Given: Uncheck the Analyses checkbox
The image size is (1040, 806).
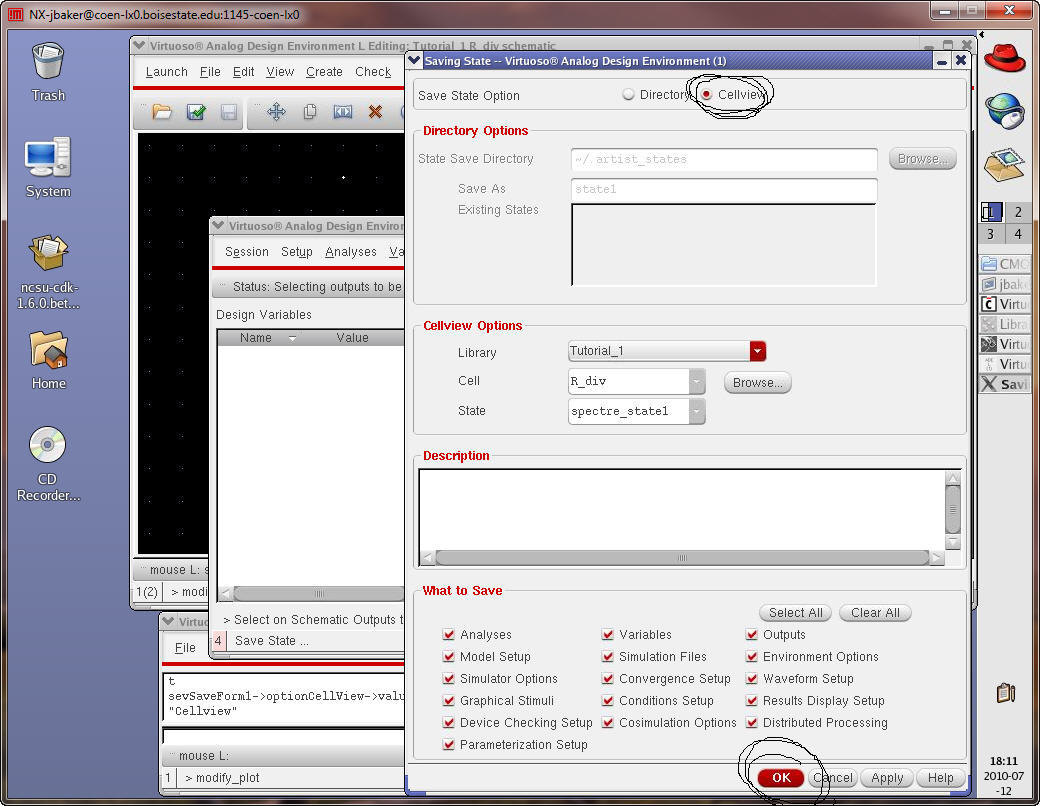Looking at the screenshot, I should (x=449, y=635).
